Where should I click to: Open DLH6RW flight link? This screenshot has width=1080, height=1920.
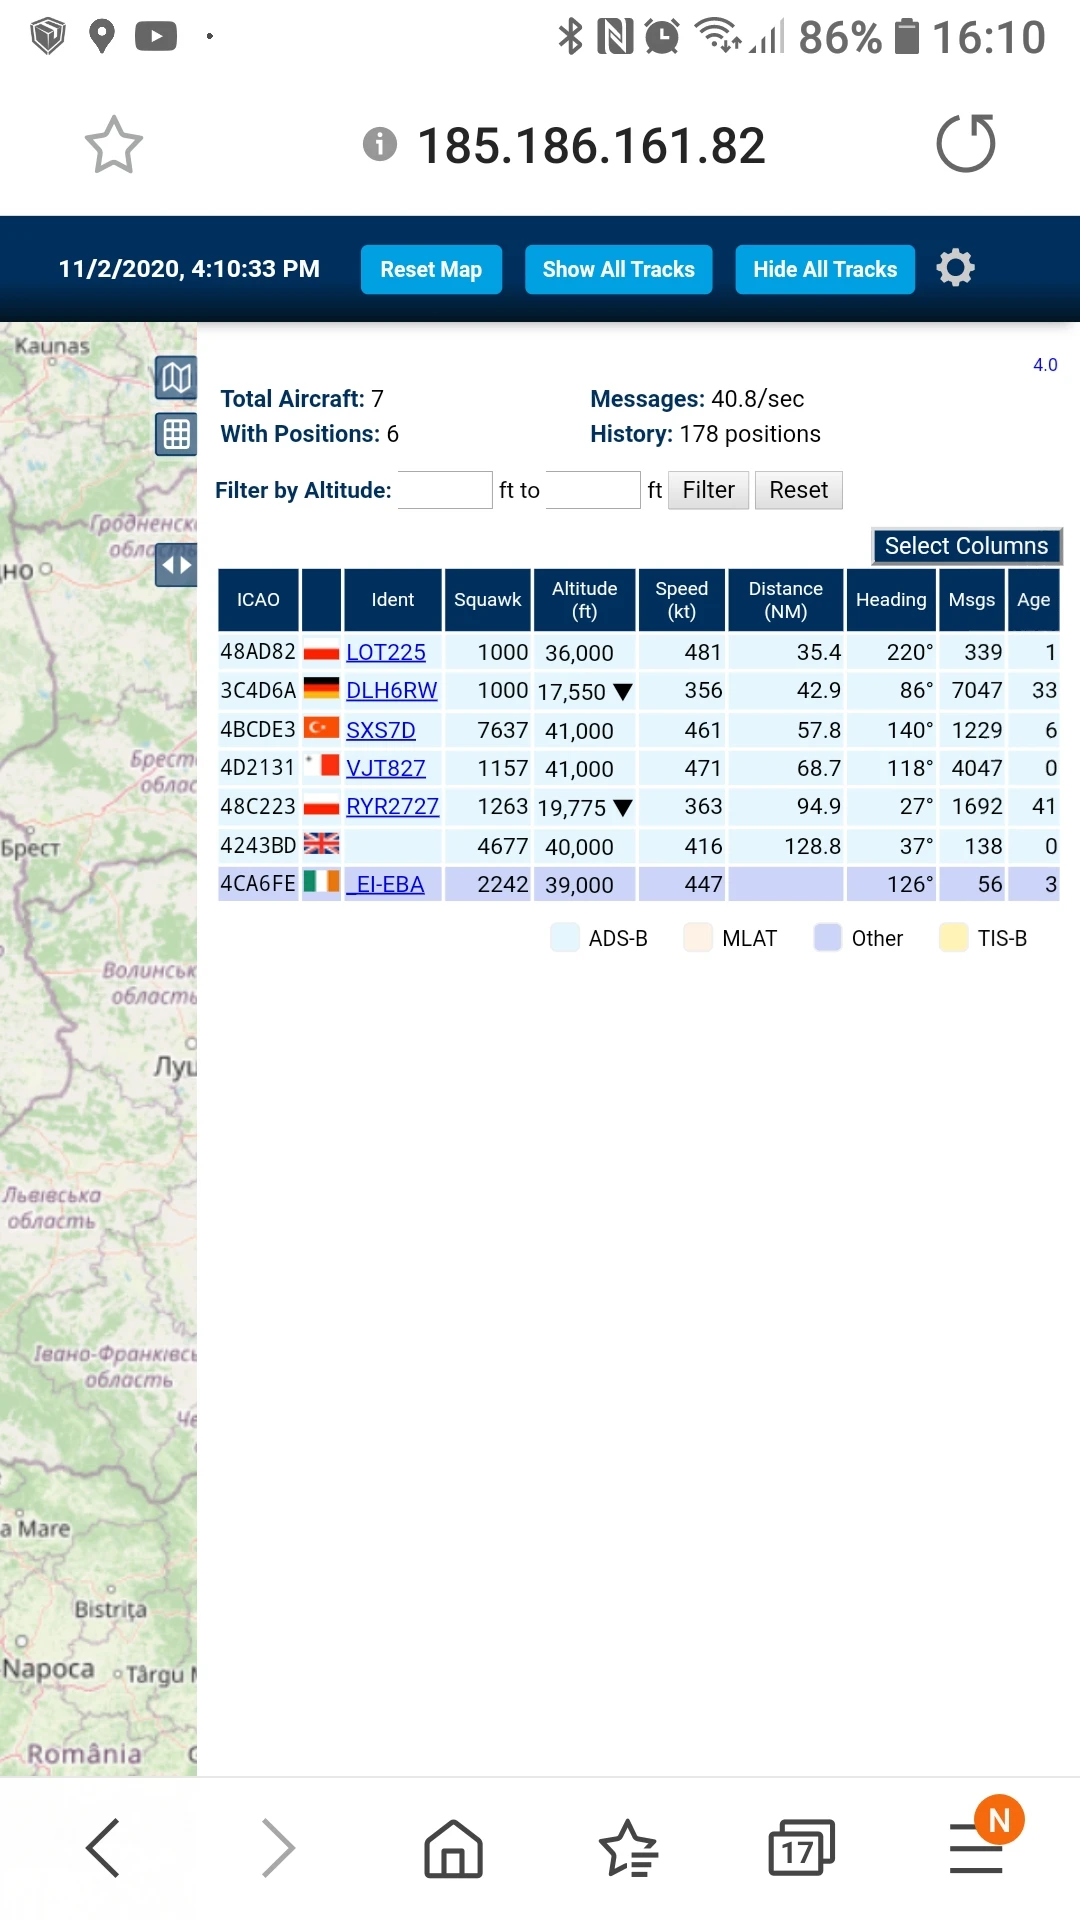pyautogui.click(x=392, y=690)
